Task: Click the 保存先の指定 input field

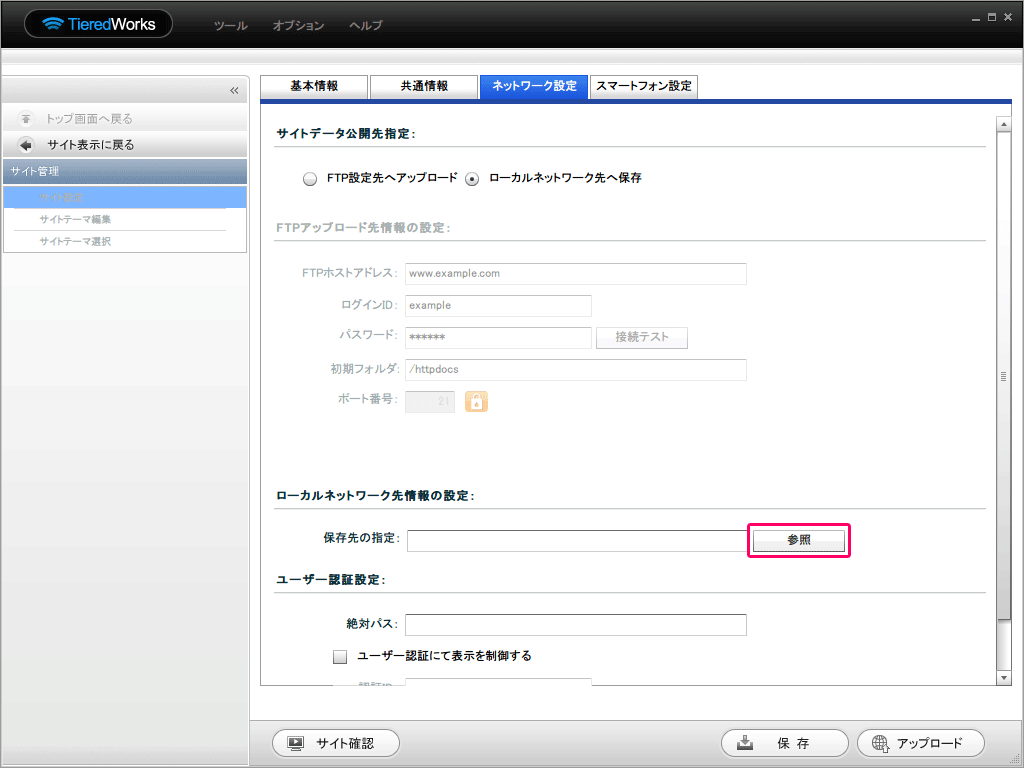Action: tap(576, 541)
